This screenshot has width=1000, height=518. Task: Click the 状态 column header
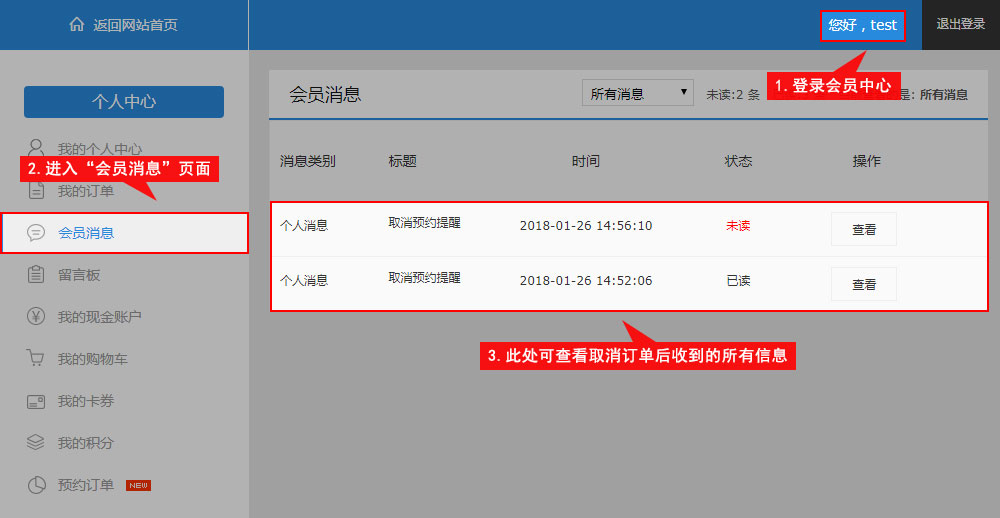coord(739,161)
